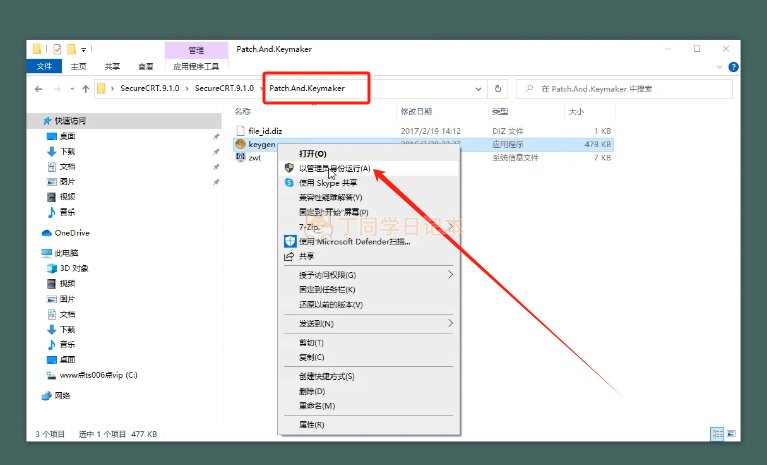This screenshot has height=465, width=767.
Task: Choose 打开(O) from the context menu
Action: (x=369, y=154)
